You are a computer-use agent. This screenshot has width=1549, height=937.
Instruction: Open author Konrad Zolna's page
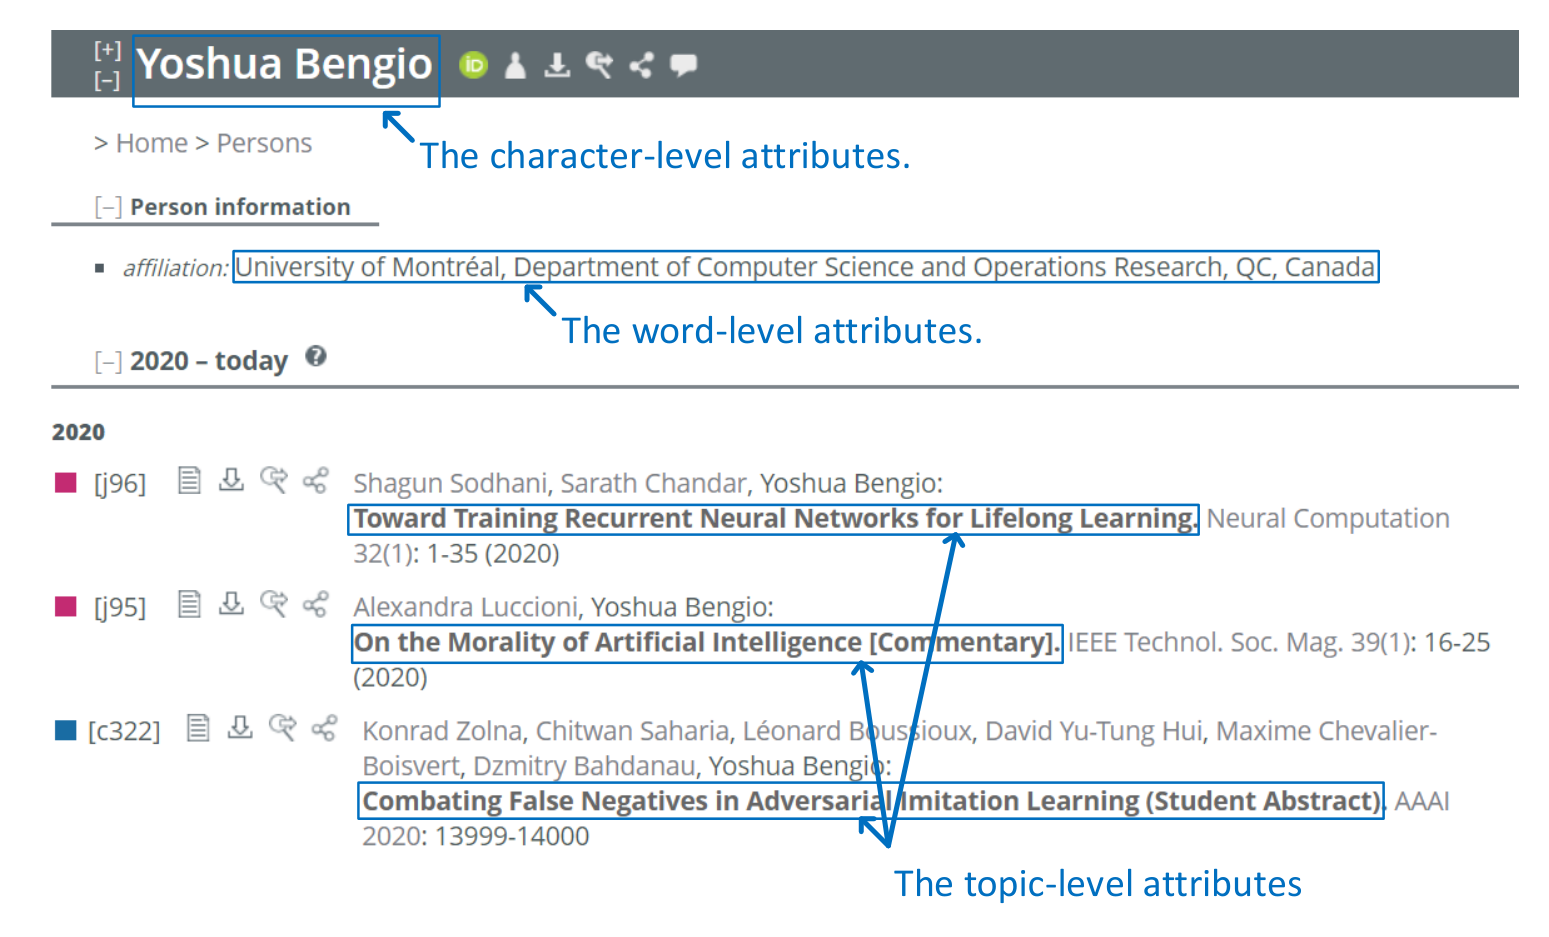pyautogui.click(x=442, y=732)
